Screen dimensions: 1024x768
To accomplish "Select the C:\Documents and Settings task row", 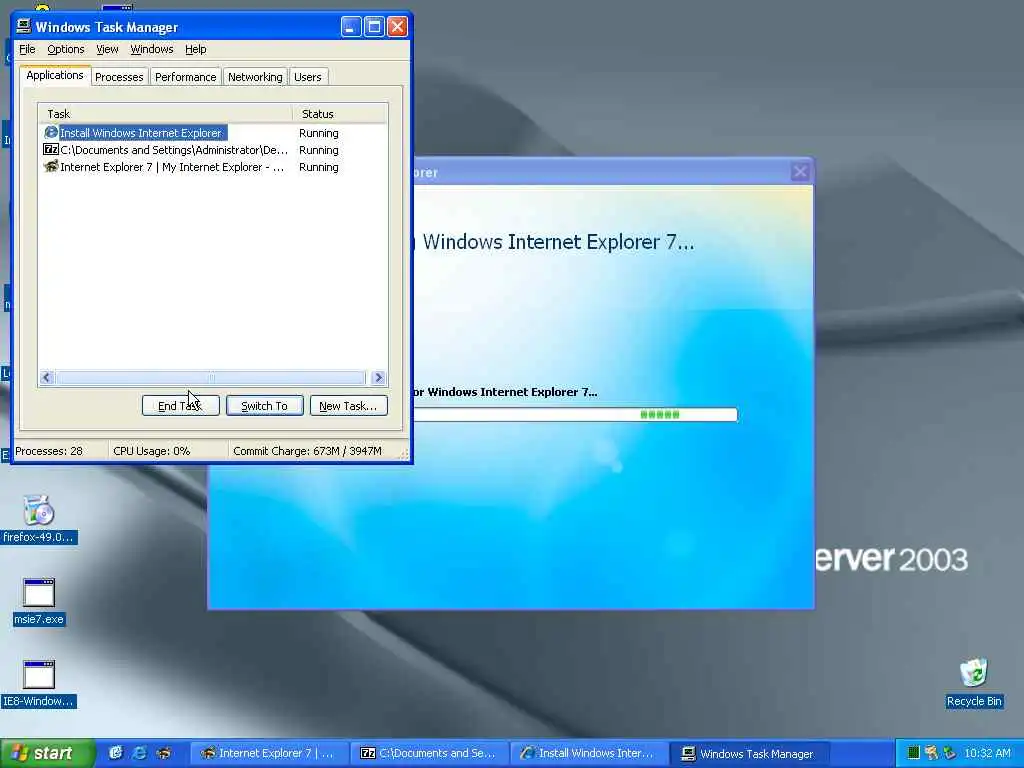I will pos(174,150).
